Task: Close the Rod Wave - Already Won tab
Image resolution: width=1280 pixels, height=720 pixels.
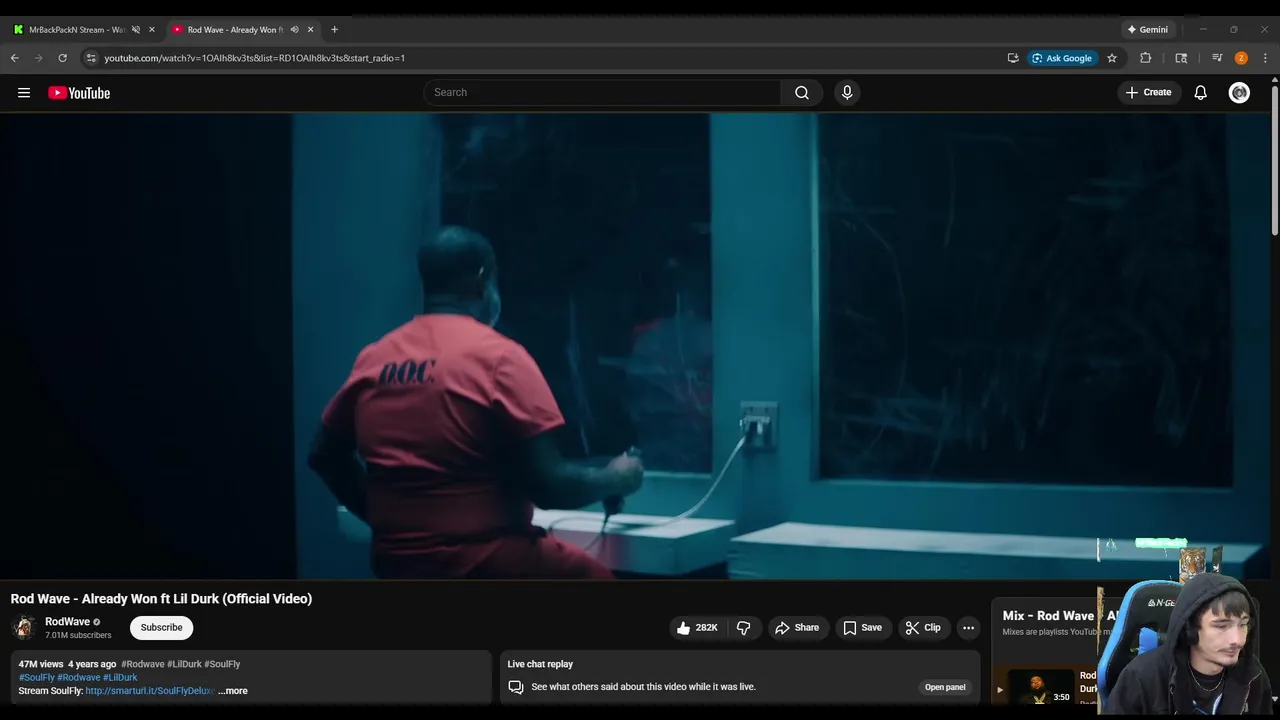Action: (311, 30)
